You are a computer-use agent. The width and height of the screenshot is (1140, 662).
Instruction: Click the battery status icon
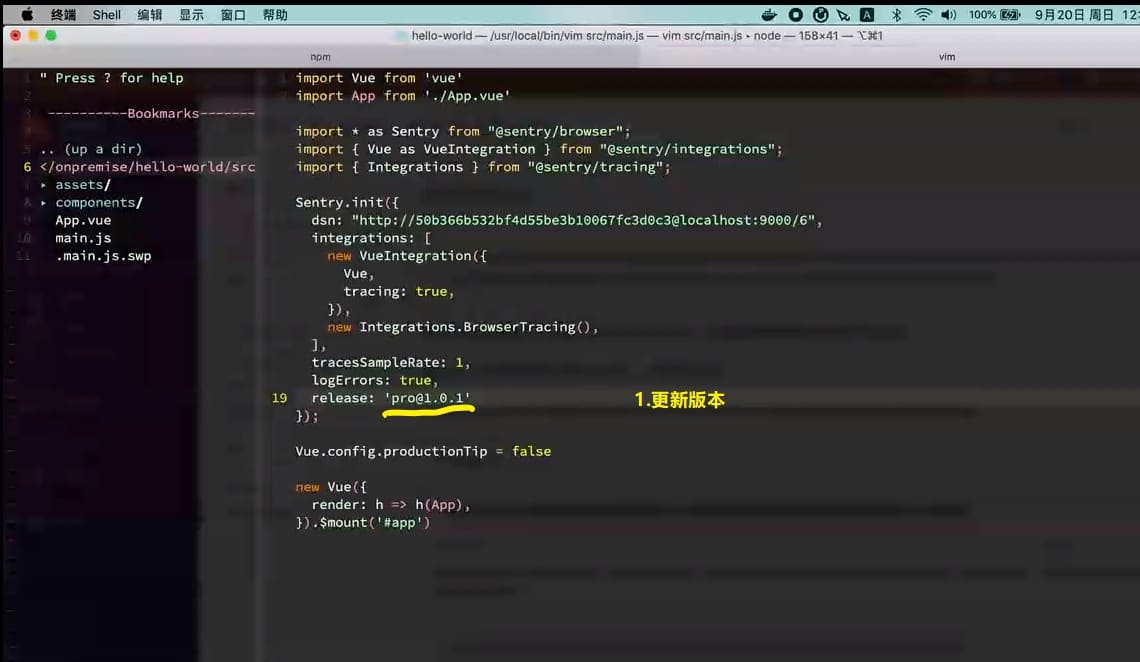[1009, 15]
